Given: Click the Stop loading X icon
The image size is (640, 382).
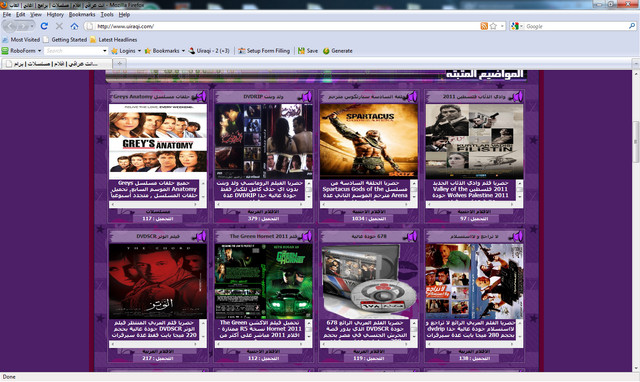Looking at the screenshot, I should pos(59,26).
